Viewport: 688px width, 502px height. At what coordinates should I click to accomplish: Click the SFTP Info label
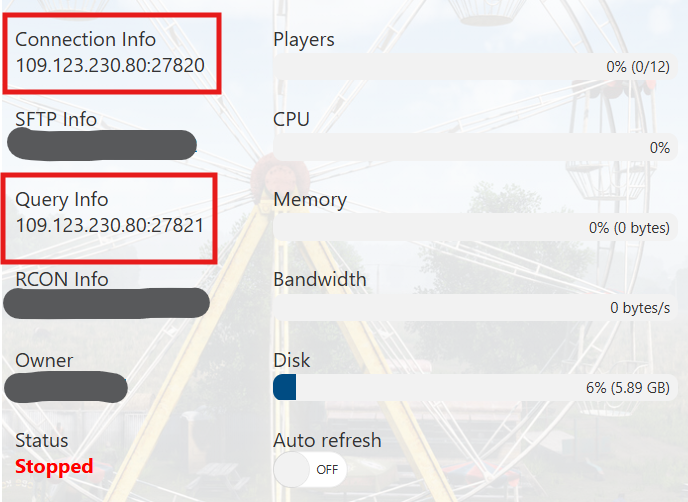click(56, 119)
